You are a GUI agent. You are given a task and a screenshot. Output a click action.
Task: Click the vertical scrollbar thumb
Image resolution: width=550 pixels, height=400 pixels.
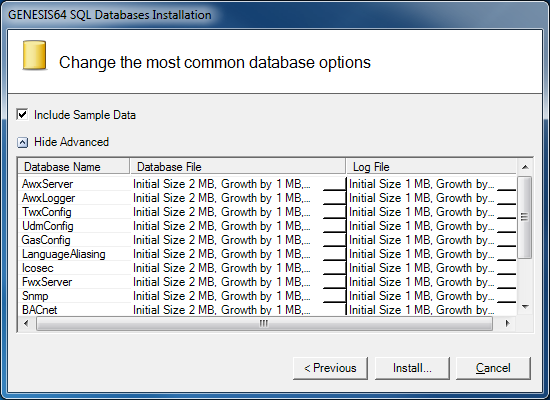(525, 217)
